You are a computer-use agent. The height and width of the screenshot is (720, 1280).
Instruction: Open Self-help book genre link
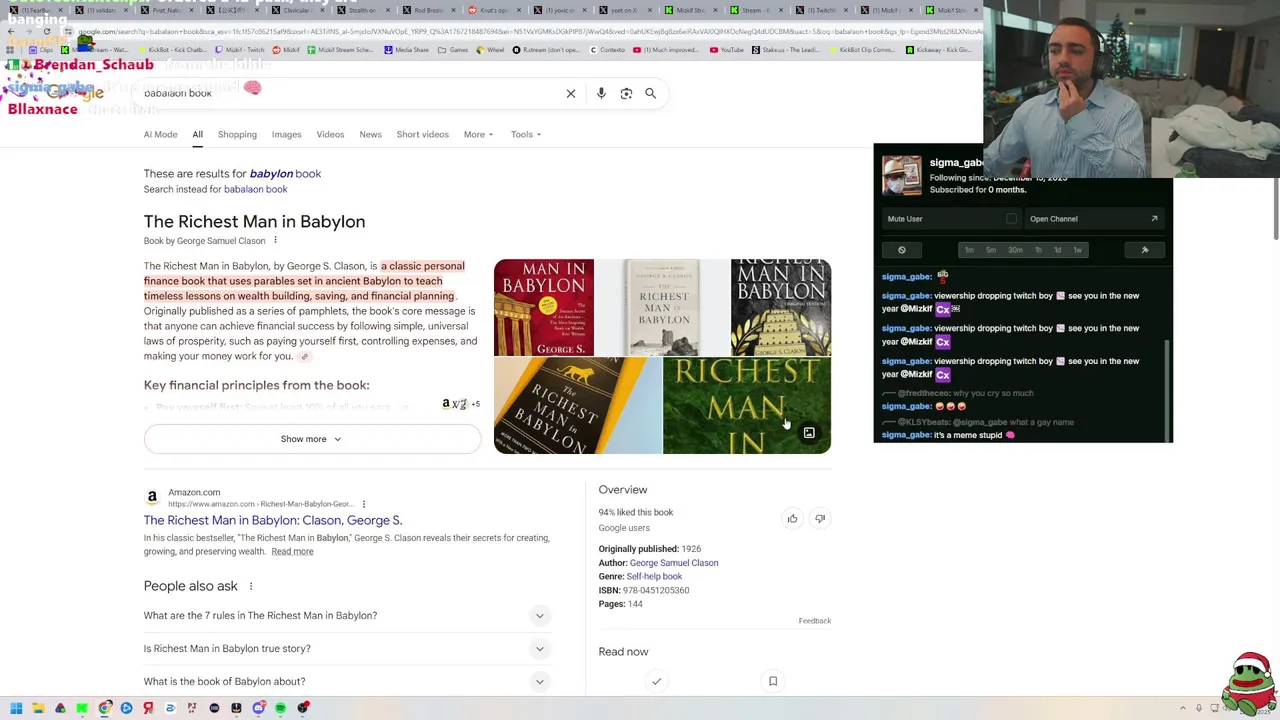tap(654, 577)
